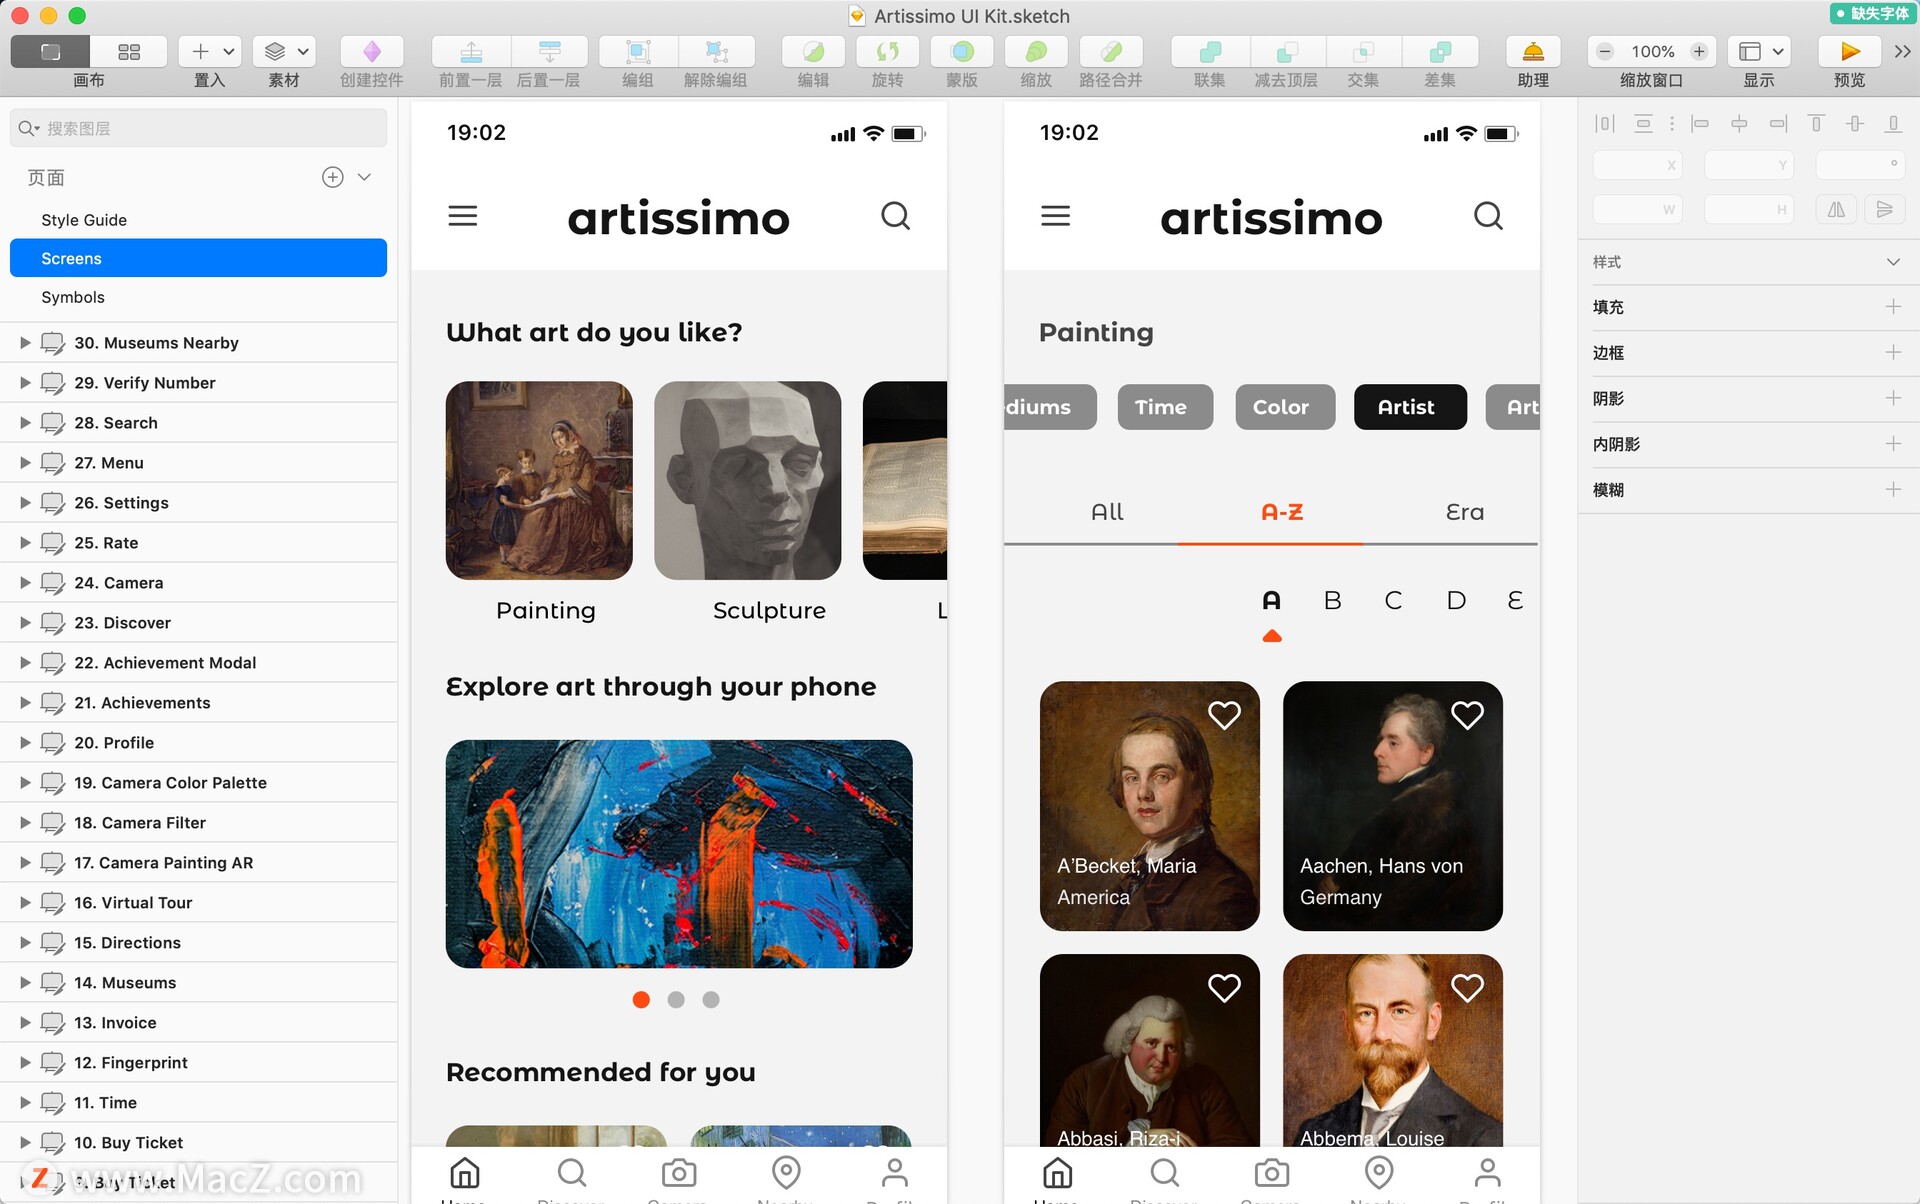Click the Ungroup (解除编组) toolbar icon

716,51
